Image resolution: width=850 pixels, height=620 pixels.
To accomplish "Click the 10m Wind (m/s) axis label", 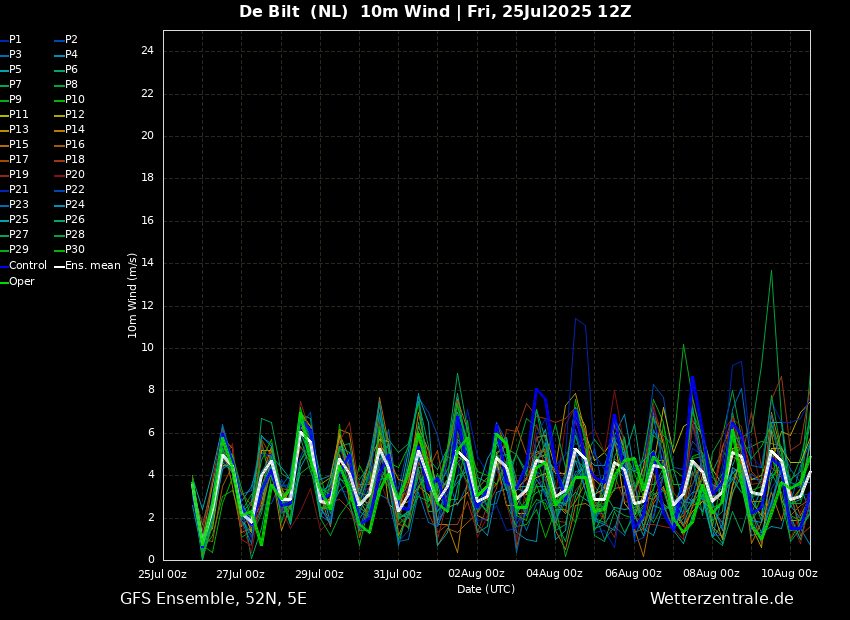I will point(133,295).
